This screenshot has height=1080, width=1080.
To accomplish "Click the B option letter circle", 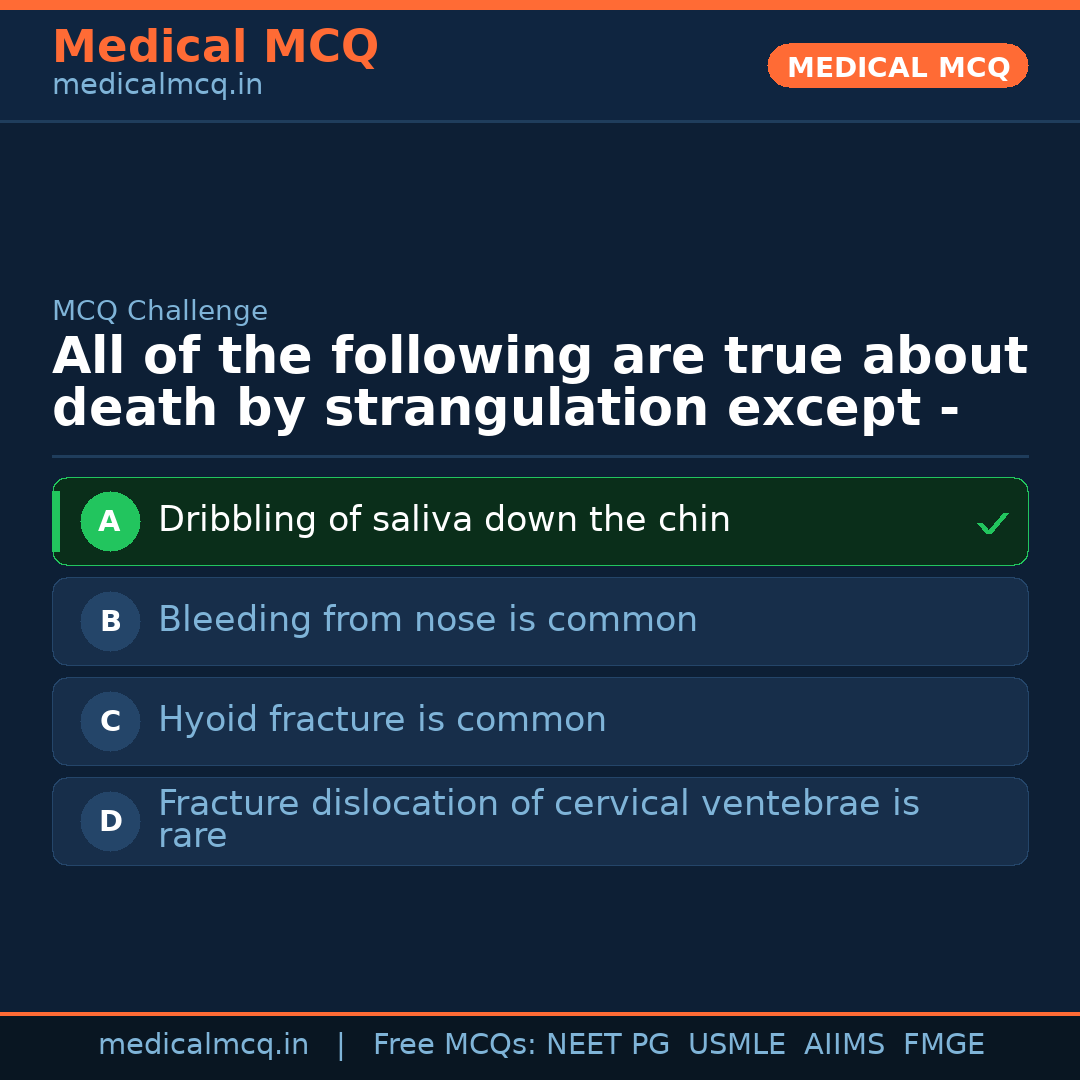I will (x=110, y=621).
